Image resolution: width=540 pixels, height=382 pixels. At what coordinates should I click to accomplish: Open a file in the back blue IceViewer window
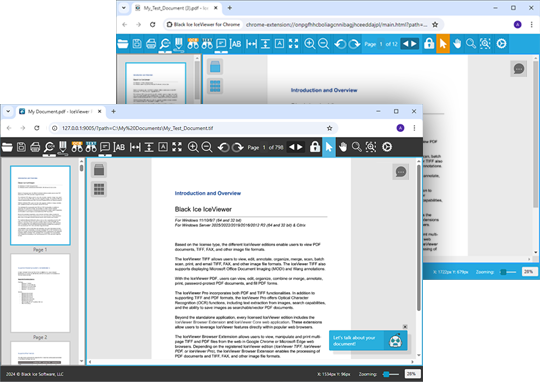123,44
